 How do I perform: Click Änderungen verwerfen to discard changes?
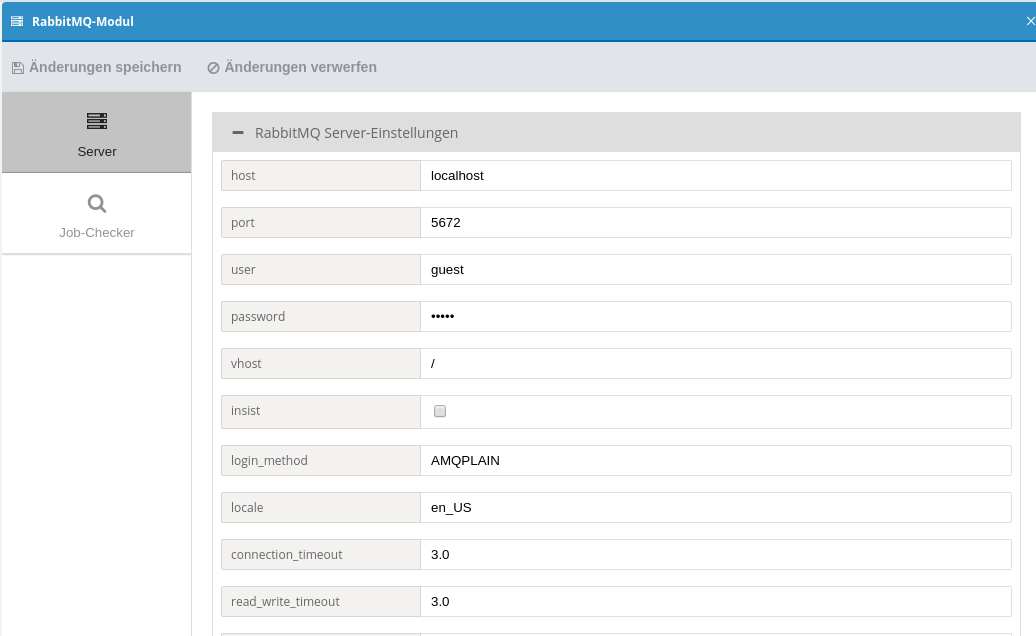coord(292,67)
